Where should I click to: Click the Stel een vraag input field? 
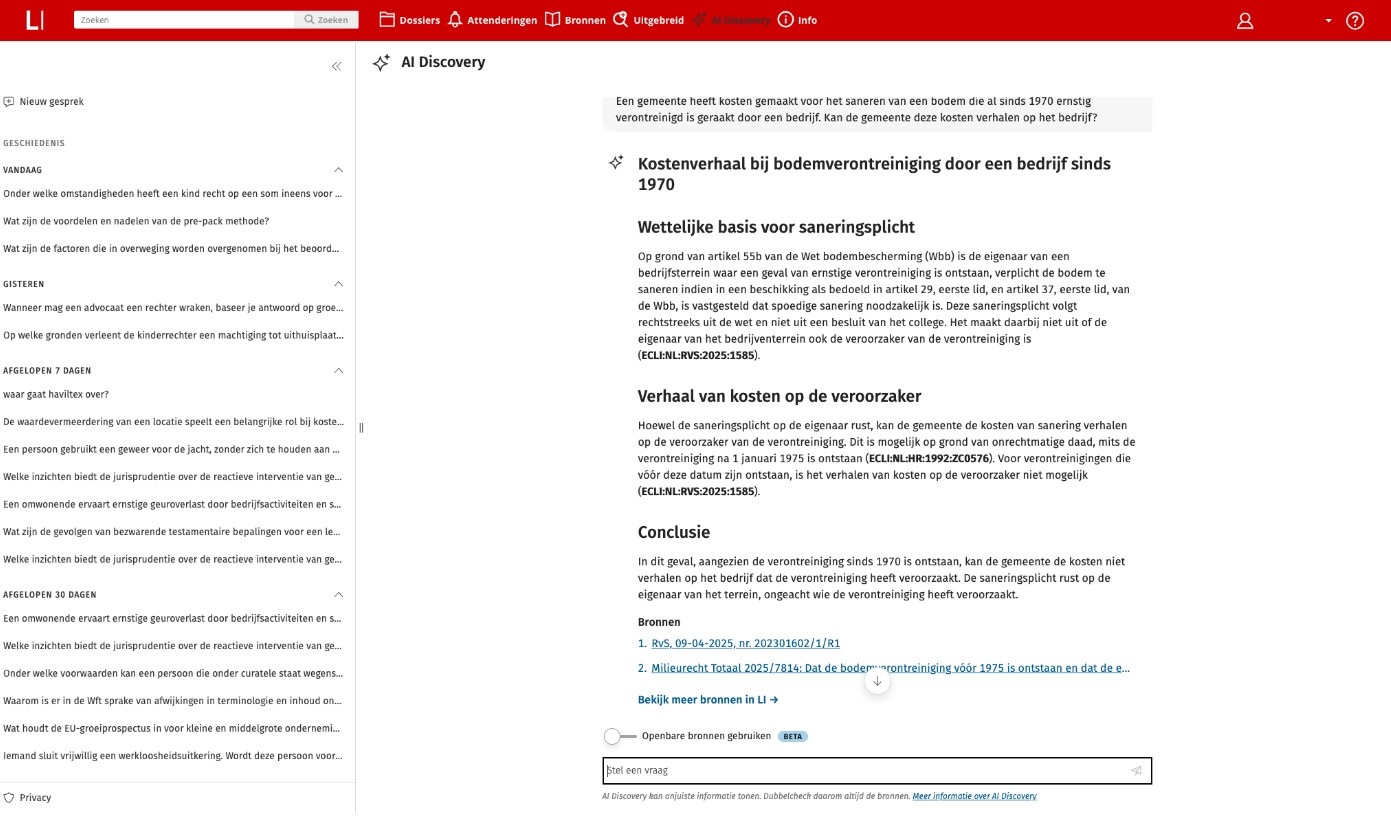(865, 771)
